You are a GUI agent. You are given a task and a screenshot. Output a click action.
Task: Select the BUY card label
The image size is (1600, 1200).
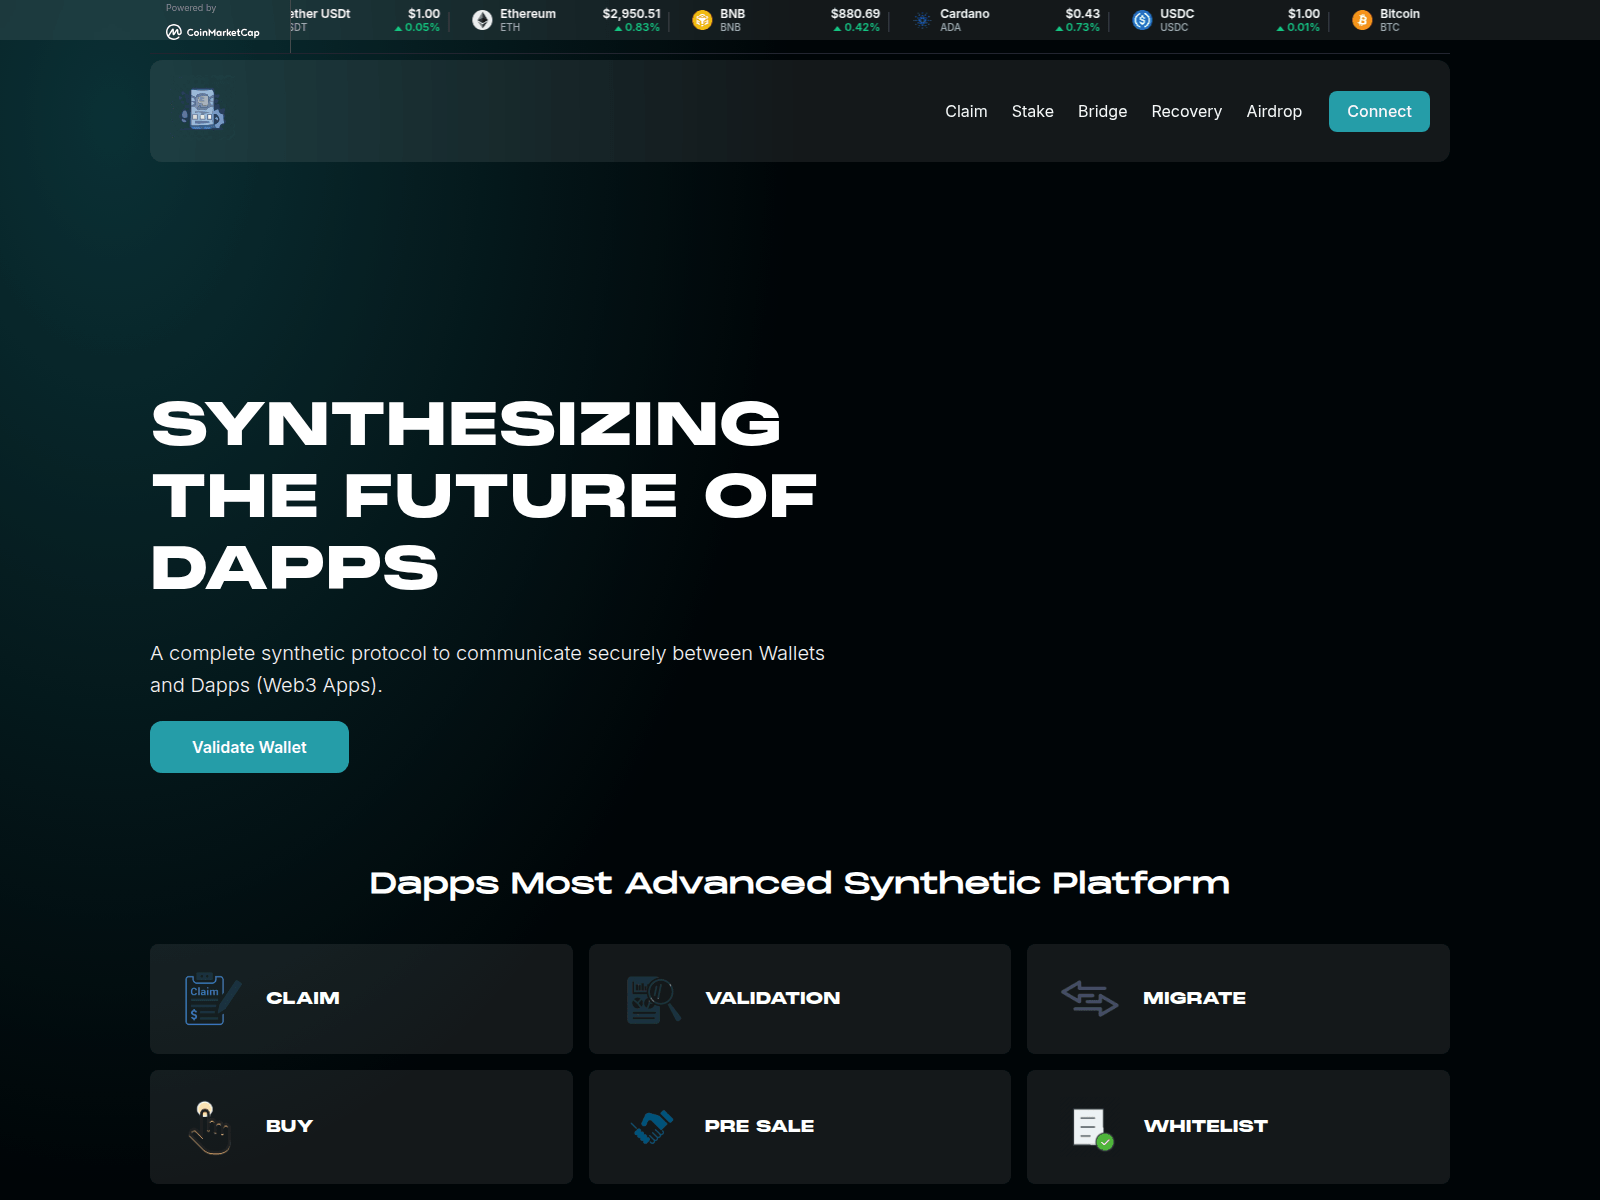click(x=289, y=1126)
